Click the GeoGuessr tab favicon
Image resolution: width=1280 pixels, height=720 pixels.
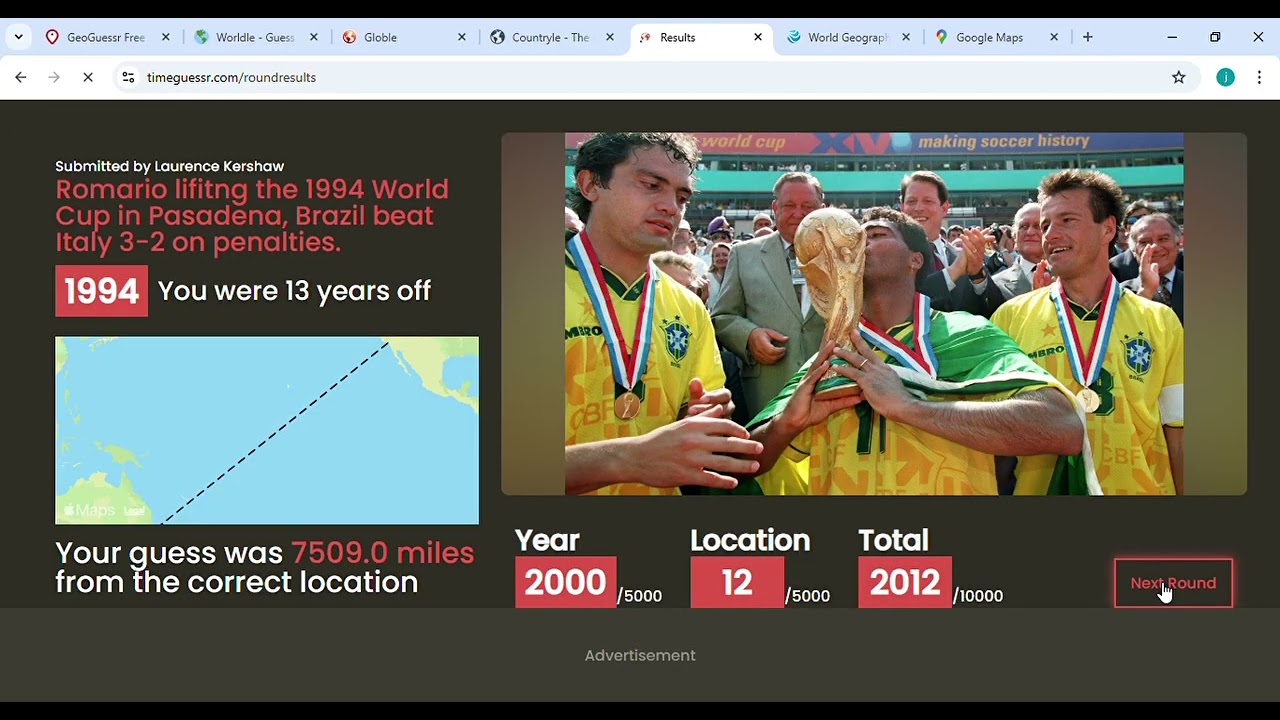[52, 37]
